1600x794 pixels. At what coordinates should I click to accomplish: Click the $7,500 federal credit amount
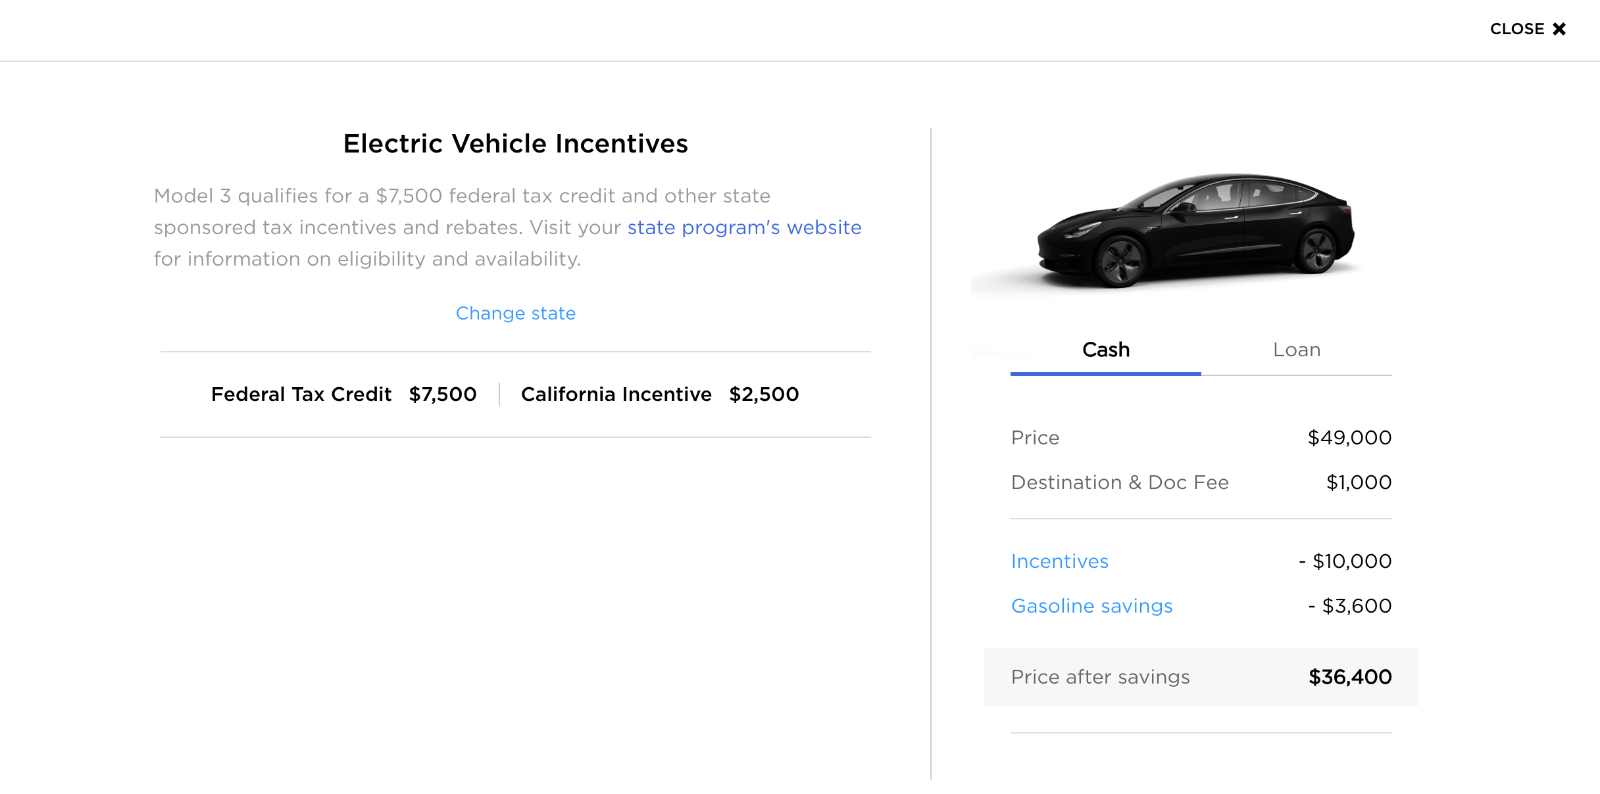pyautogui.click(x=443, y=394)
